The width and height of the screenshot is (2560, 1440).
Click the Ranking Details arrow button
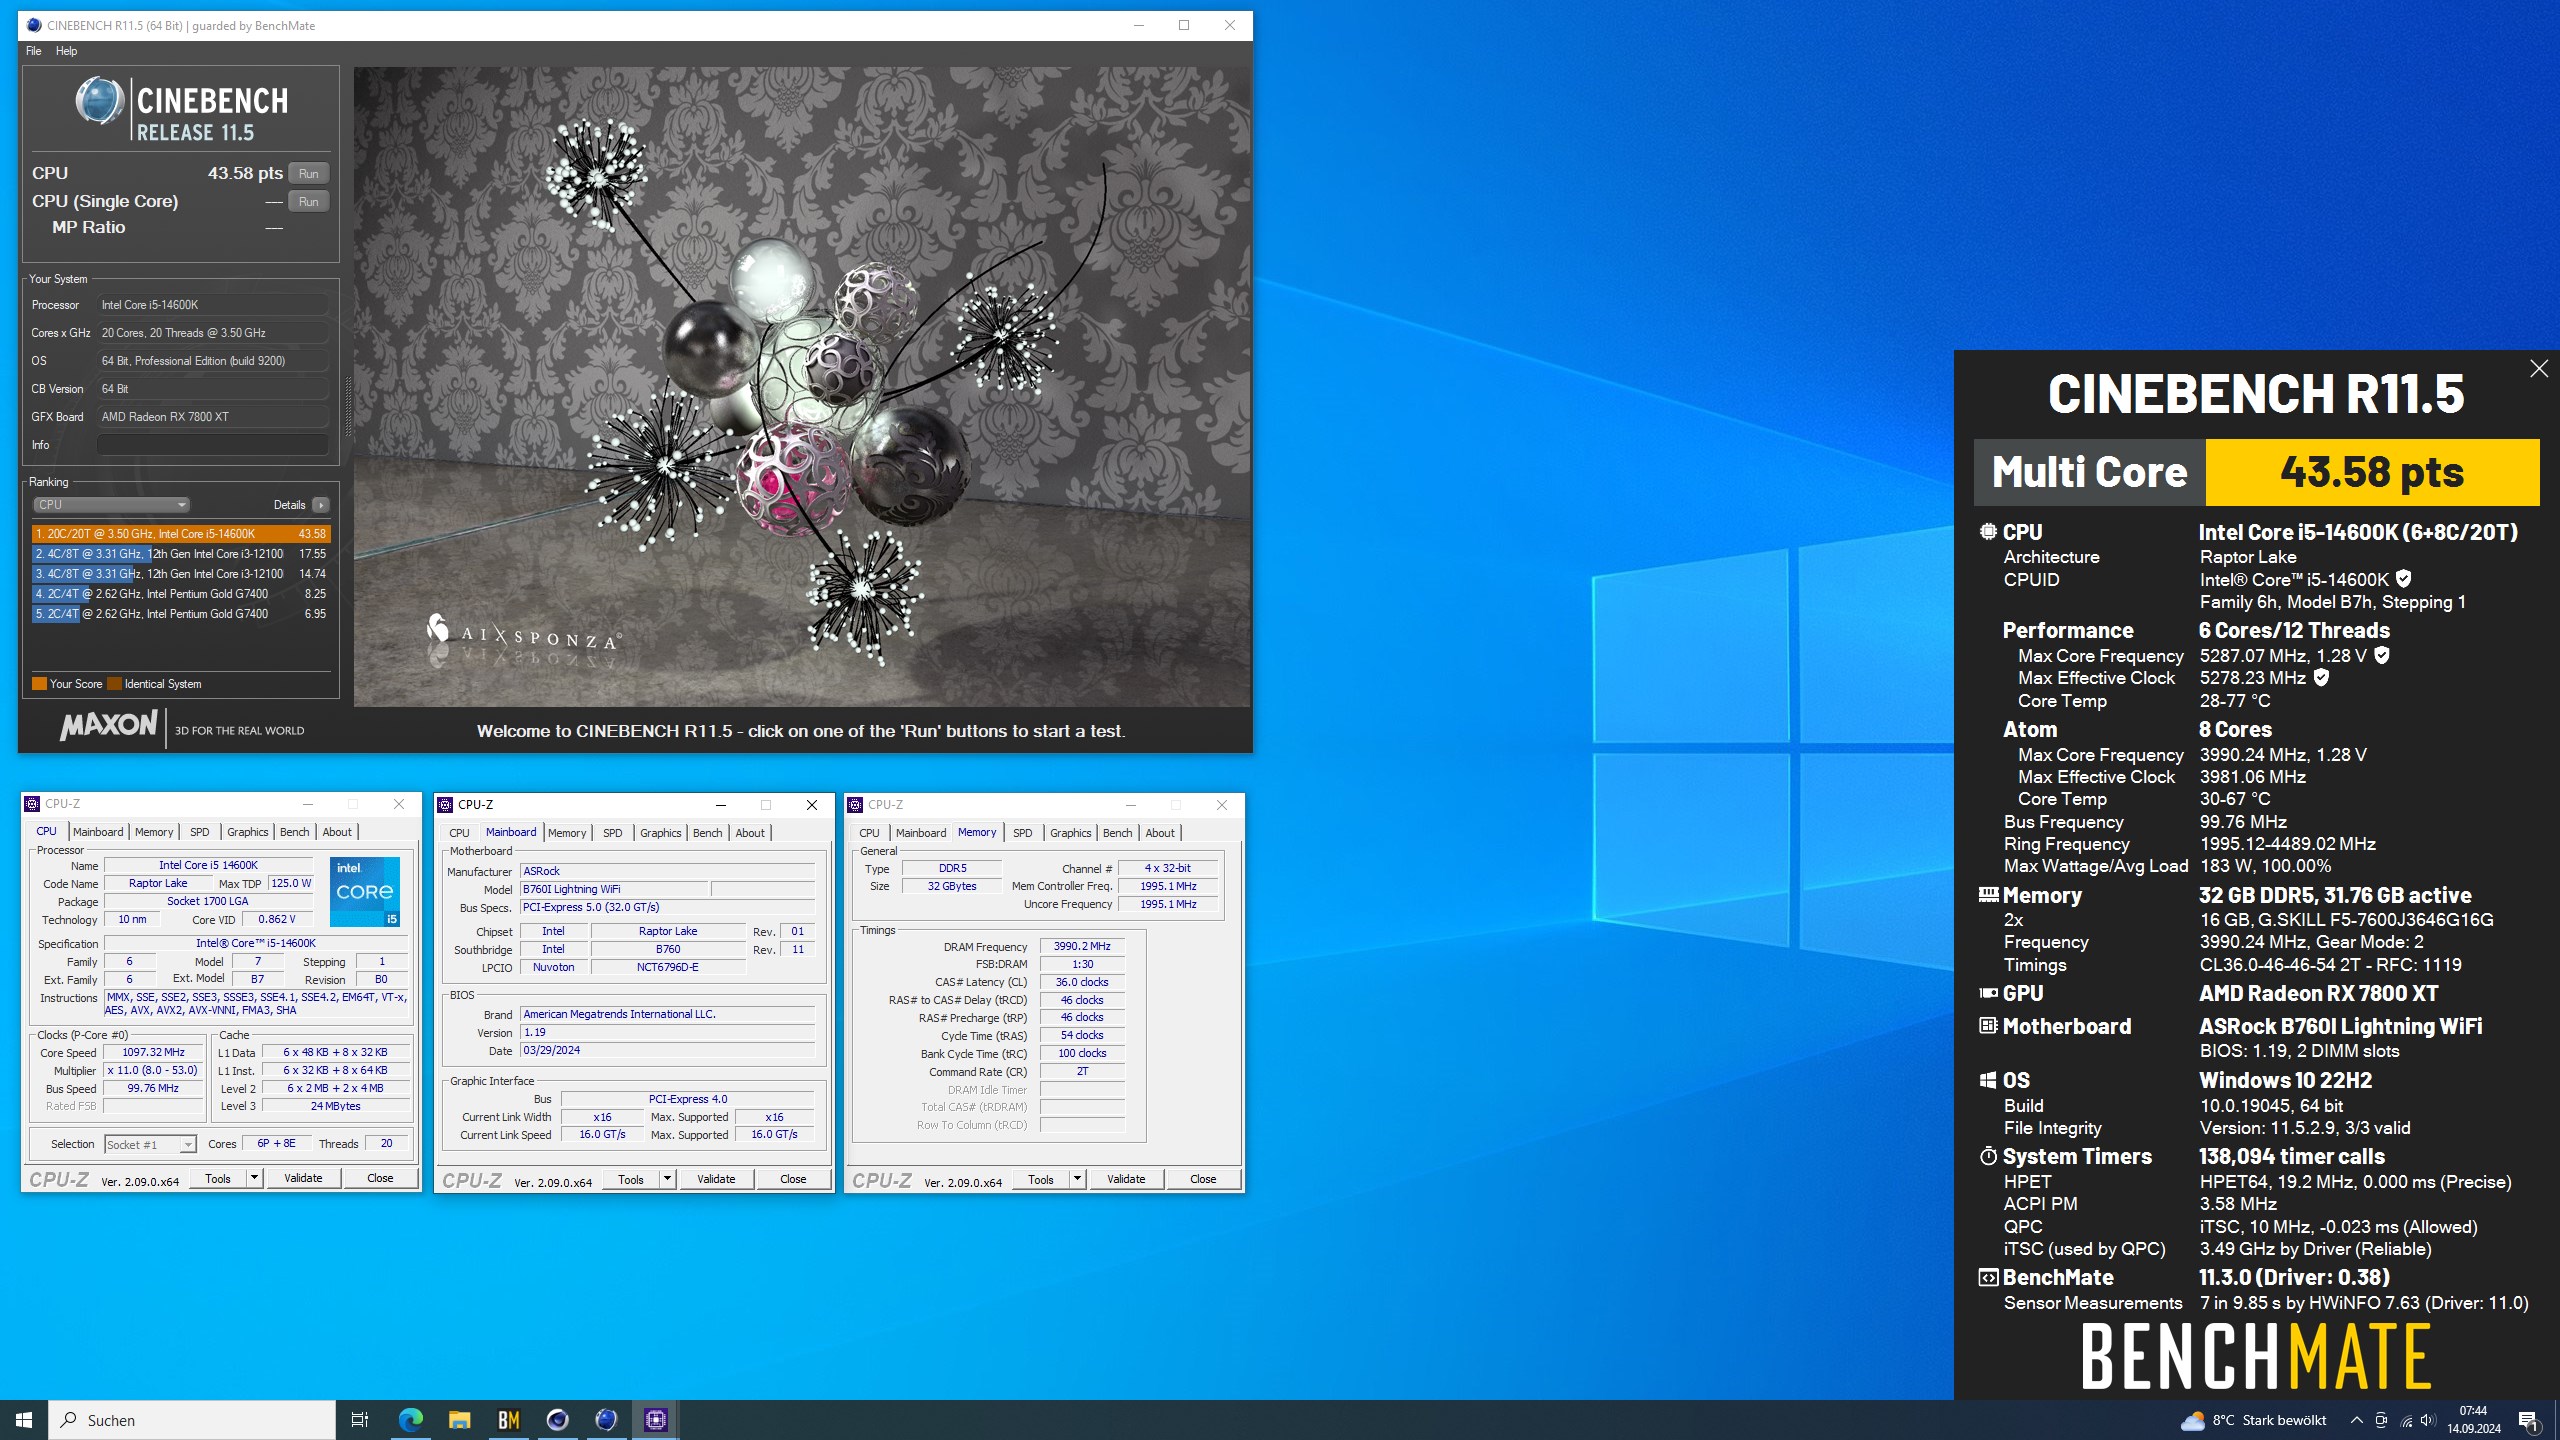[321, 505]
